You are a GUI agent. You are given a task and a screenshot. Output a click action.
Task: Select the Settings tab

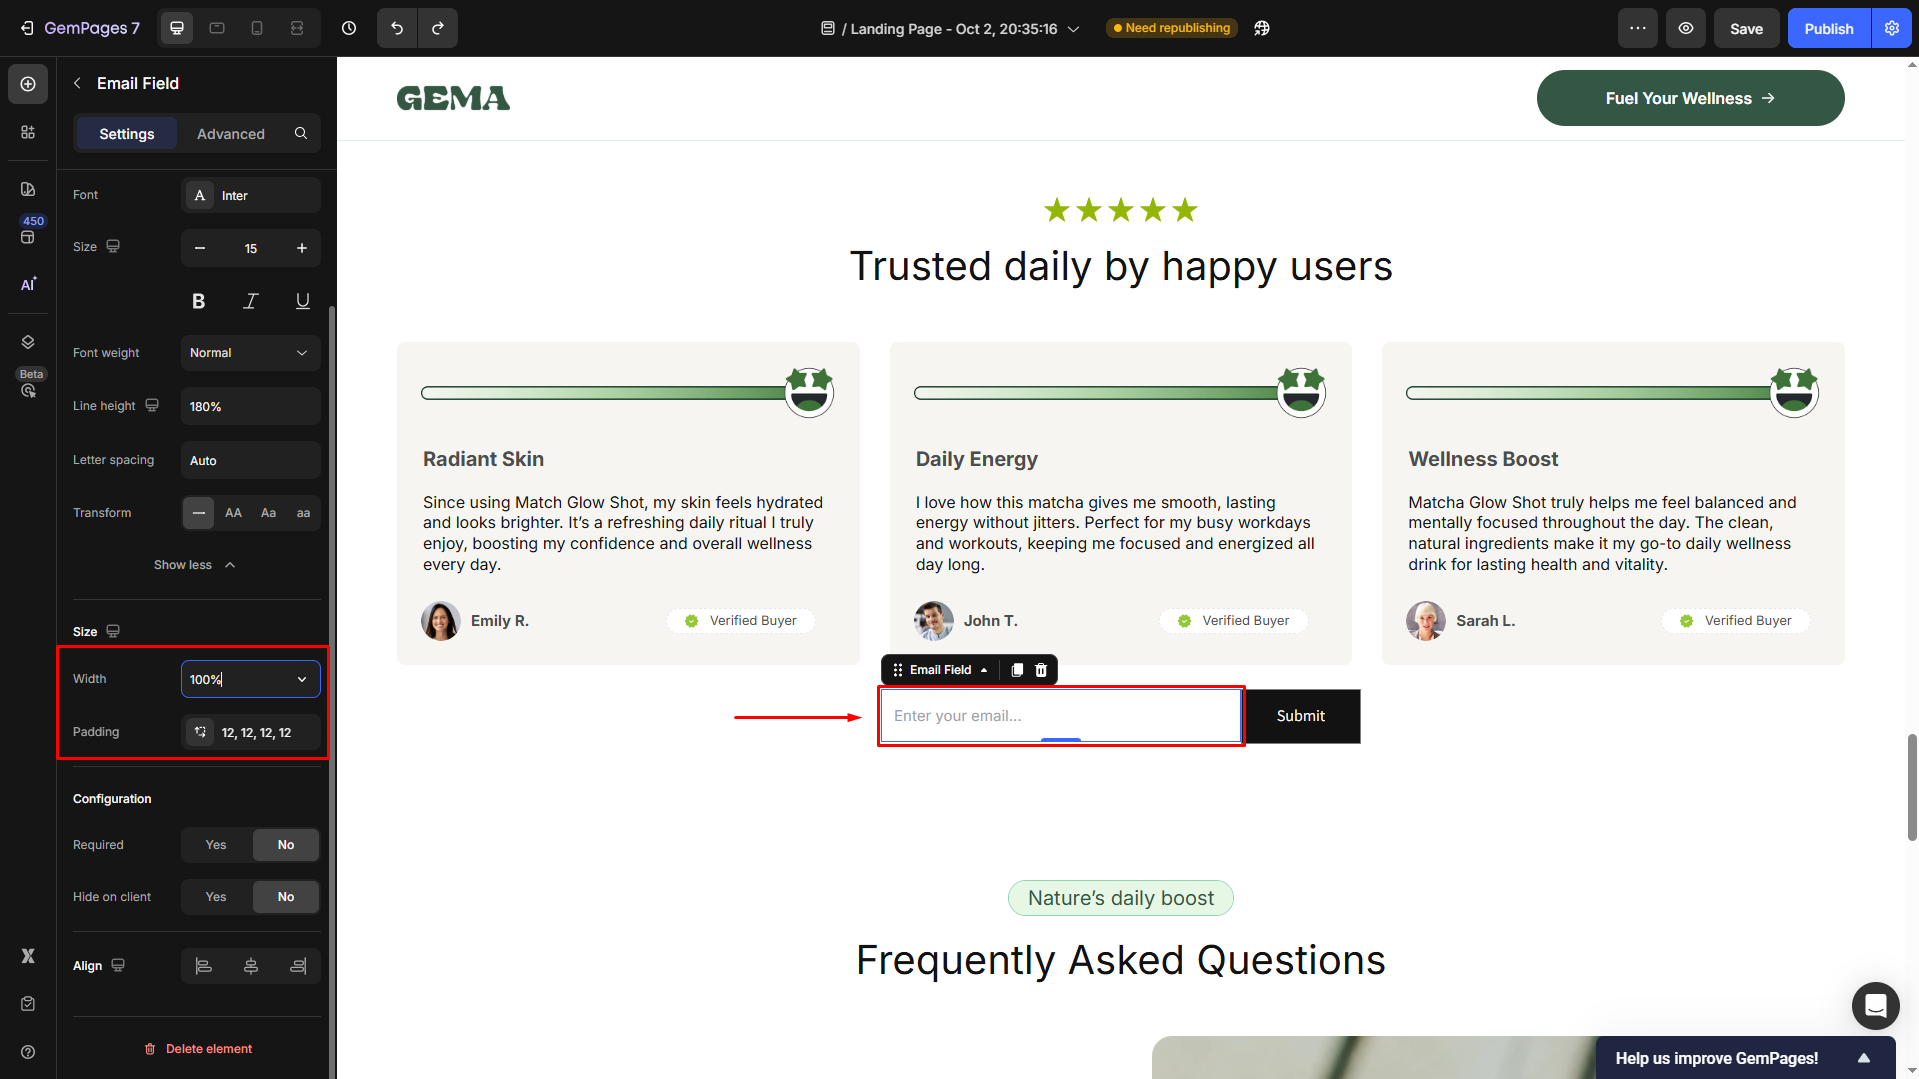(127, 134)
